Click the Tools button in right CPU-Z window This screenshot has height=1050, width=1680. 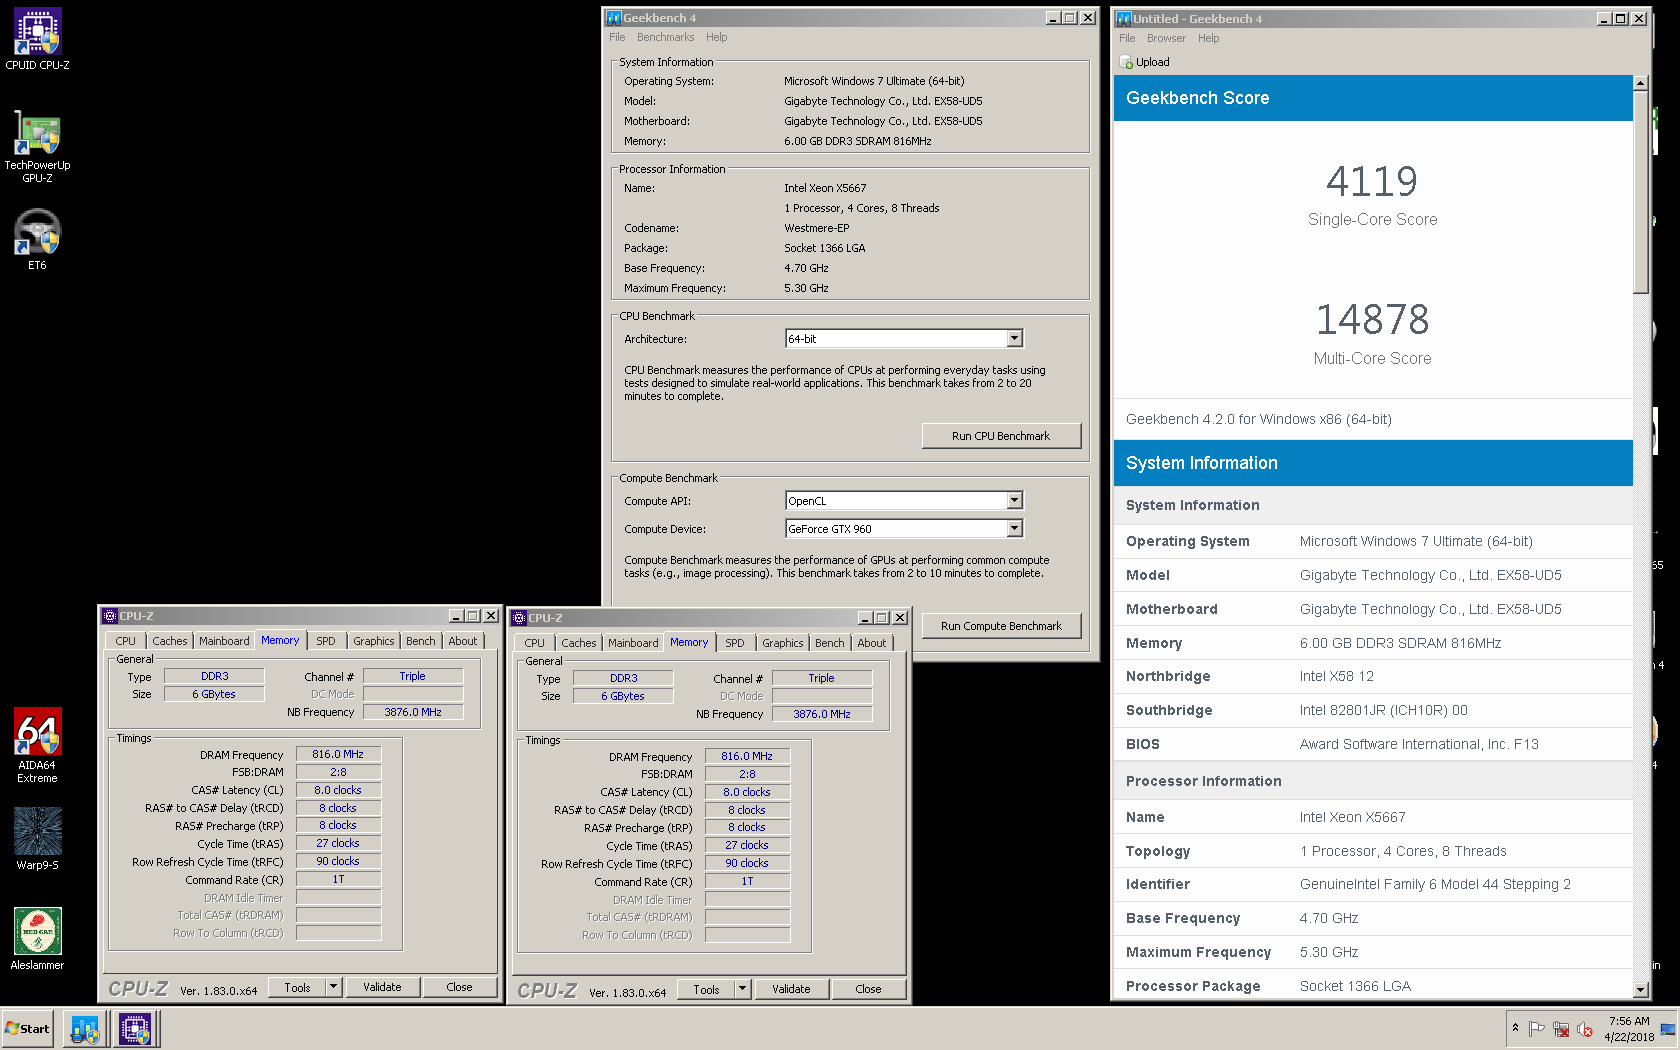(706, 989)
